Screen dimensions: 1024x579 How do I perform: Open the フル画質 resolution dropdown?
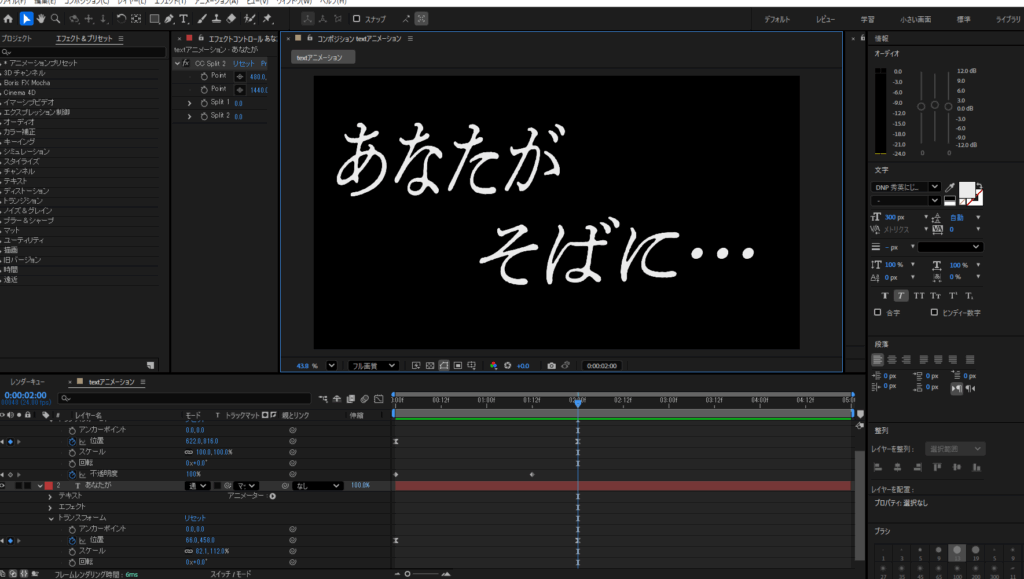click(x=372, y=366)
